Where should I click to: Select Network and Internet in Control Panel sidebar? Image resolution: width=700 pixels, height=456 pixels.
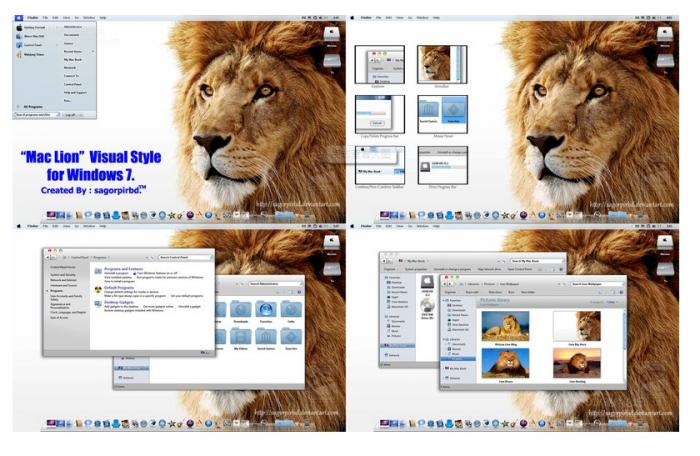64,280
